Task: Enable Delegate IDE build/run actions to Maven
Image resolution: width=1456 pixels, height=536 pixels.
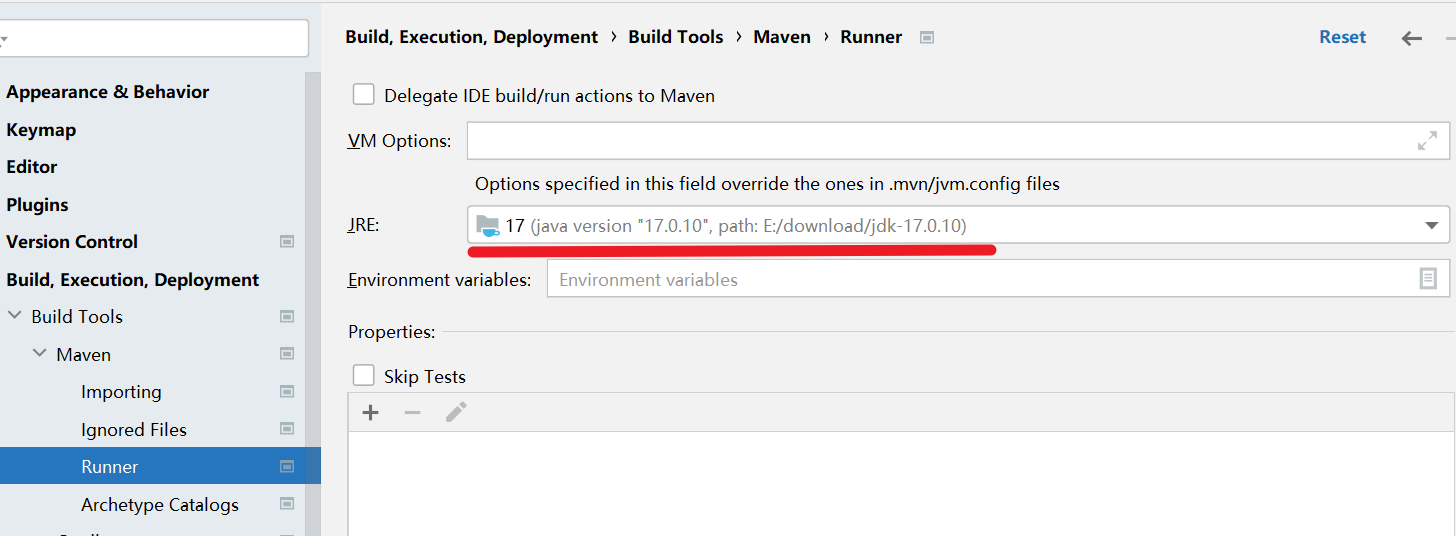Action: point(364,95)
